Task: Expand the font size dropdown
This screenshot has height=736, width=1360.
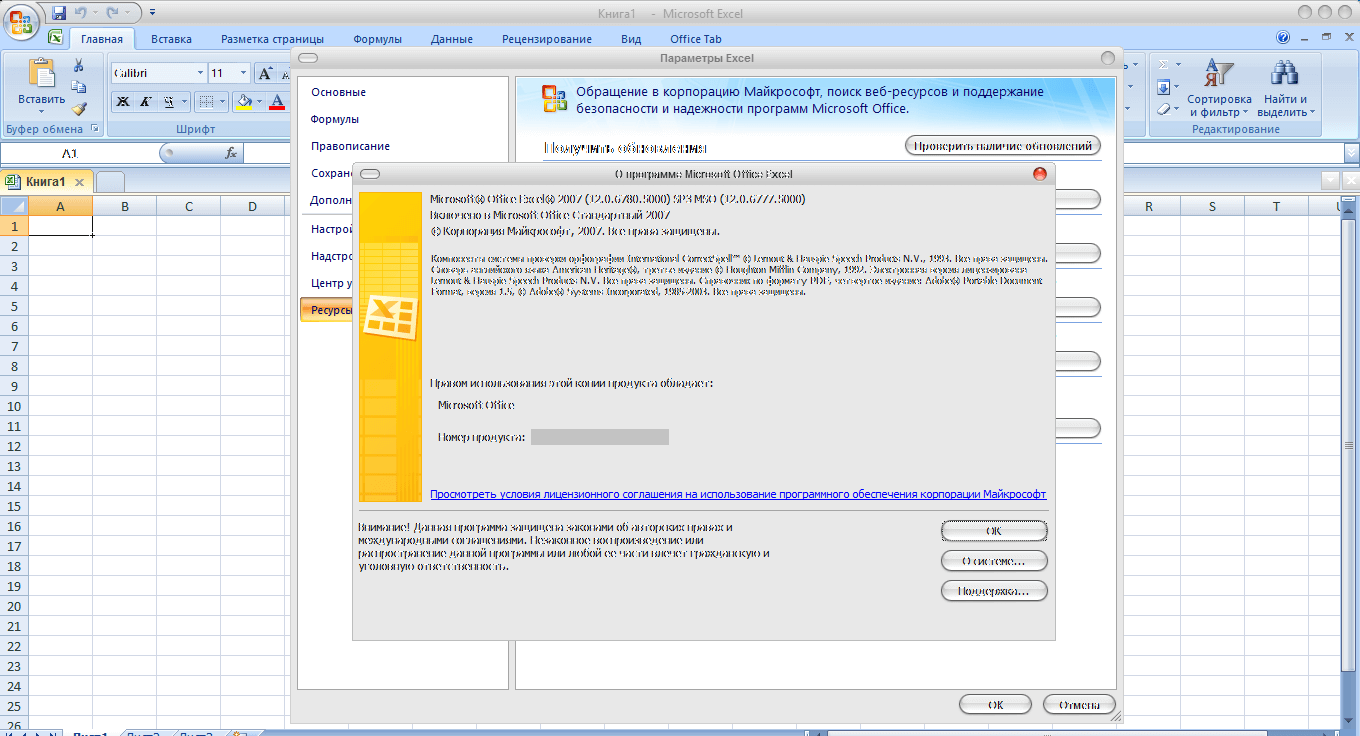Action: (243, 73)
